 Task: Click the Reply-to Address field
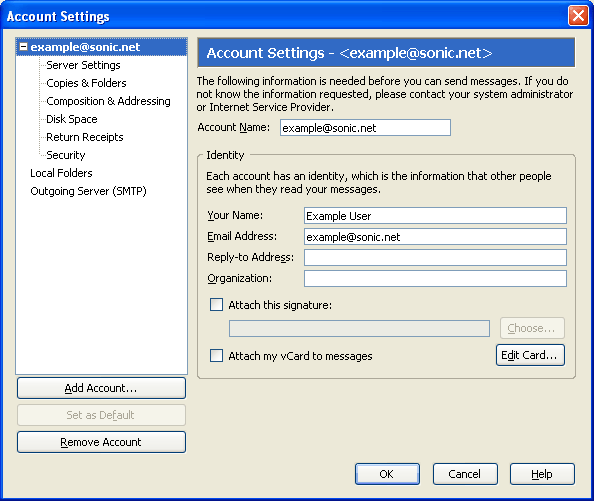pyautogui.click(x=435, y=258)
